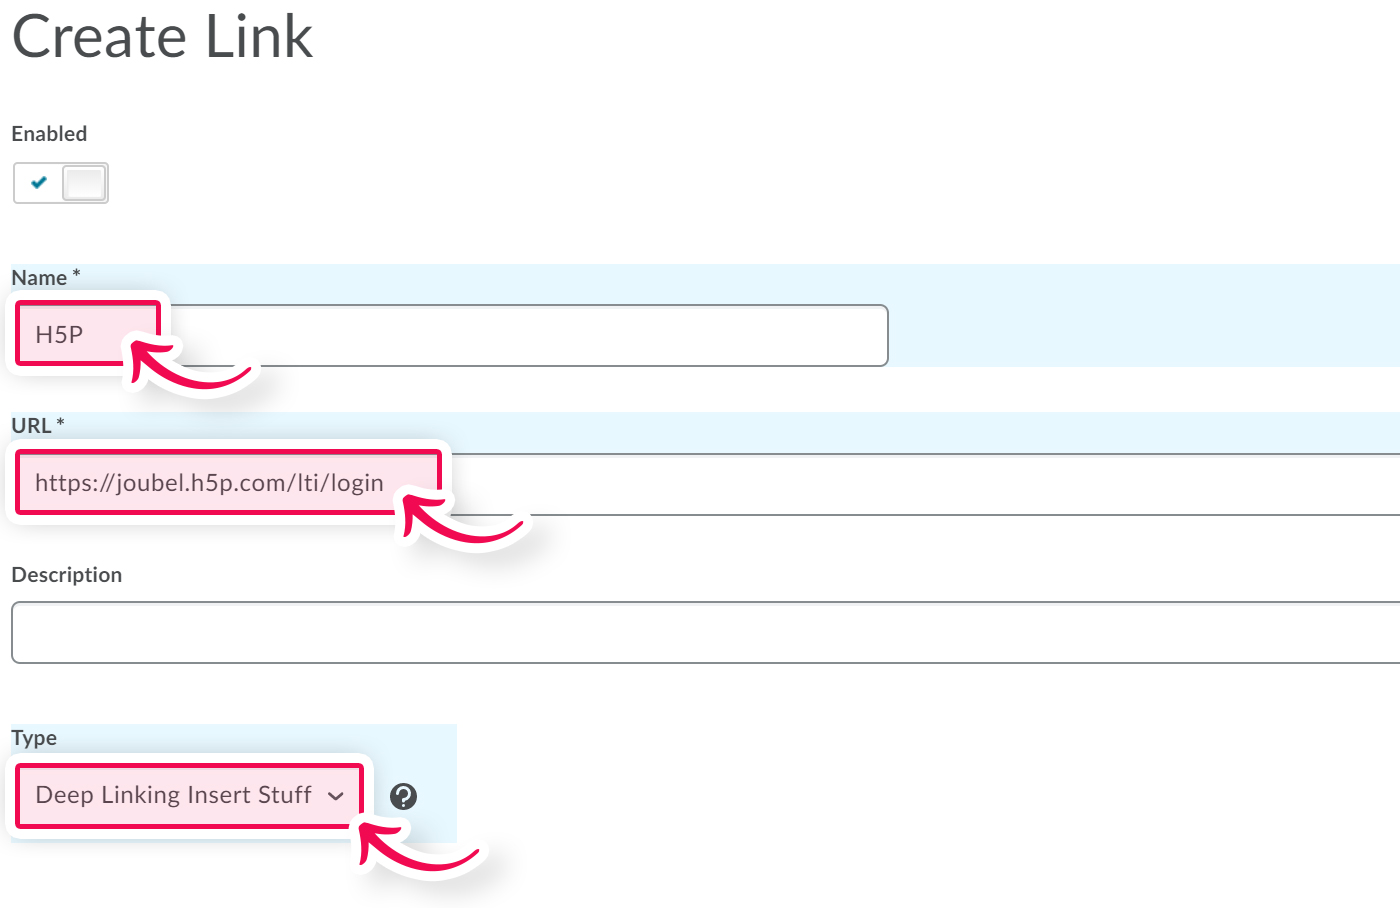Click the Name field label
This screenshot has height=908, width=1400.
click(39, 278)
